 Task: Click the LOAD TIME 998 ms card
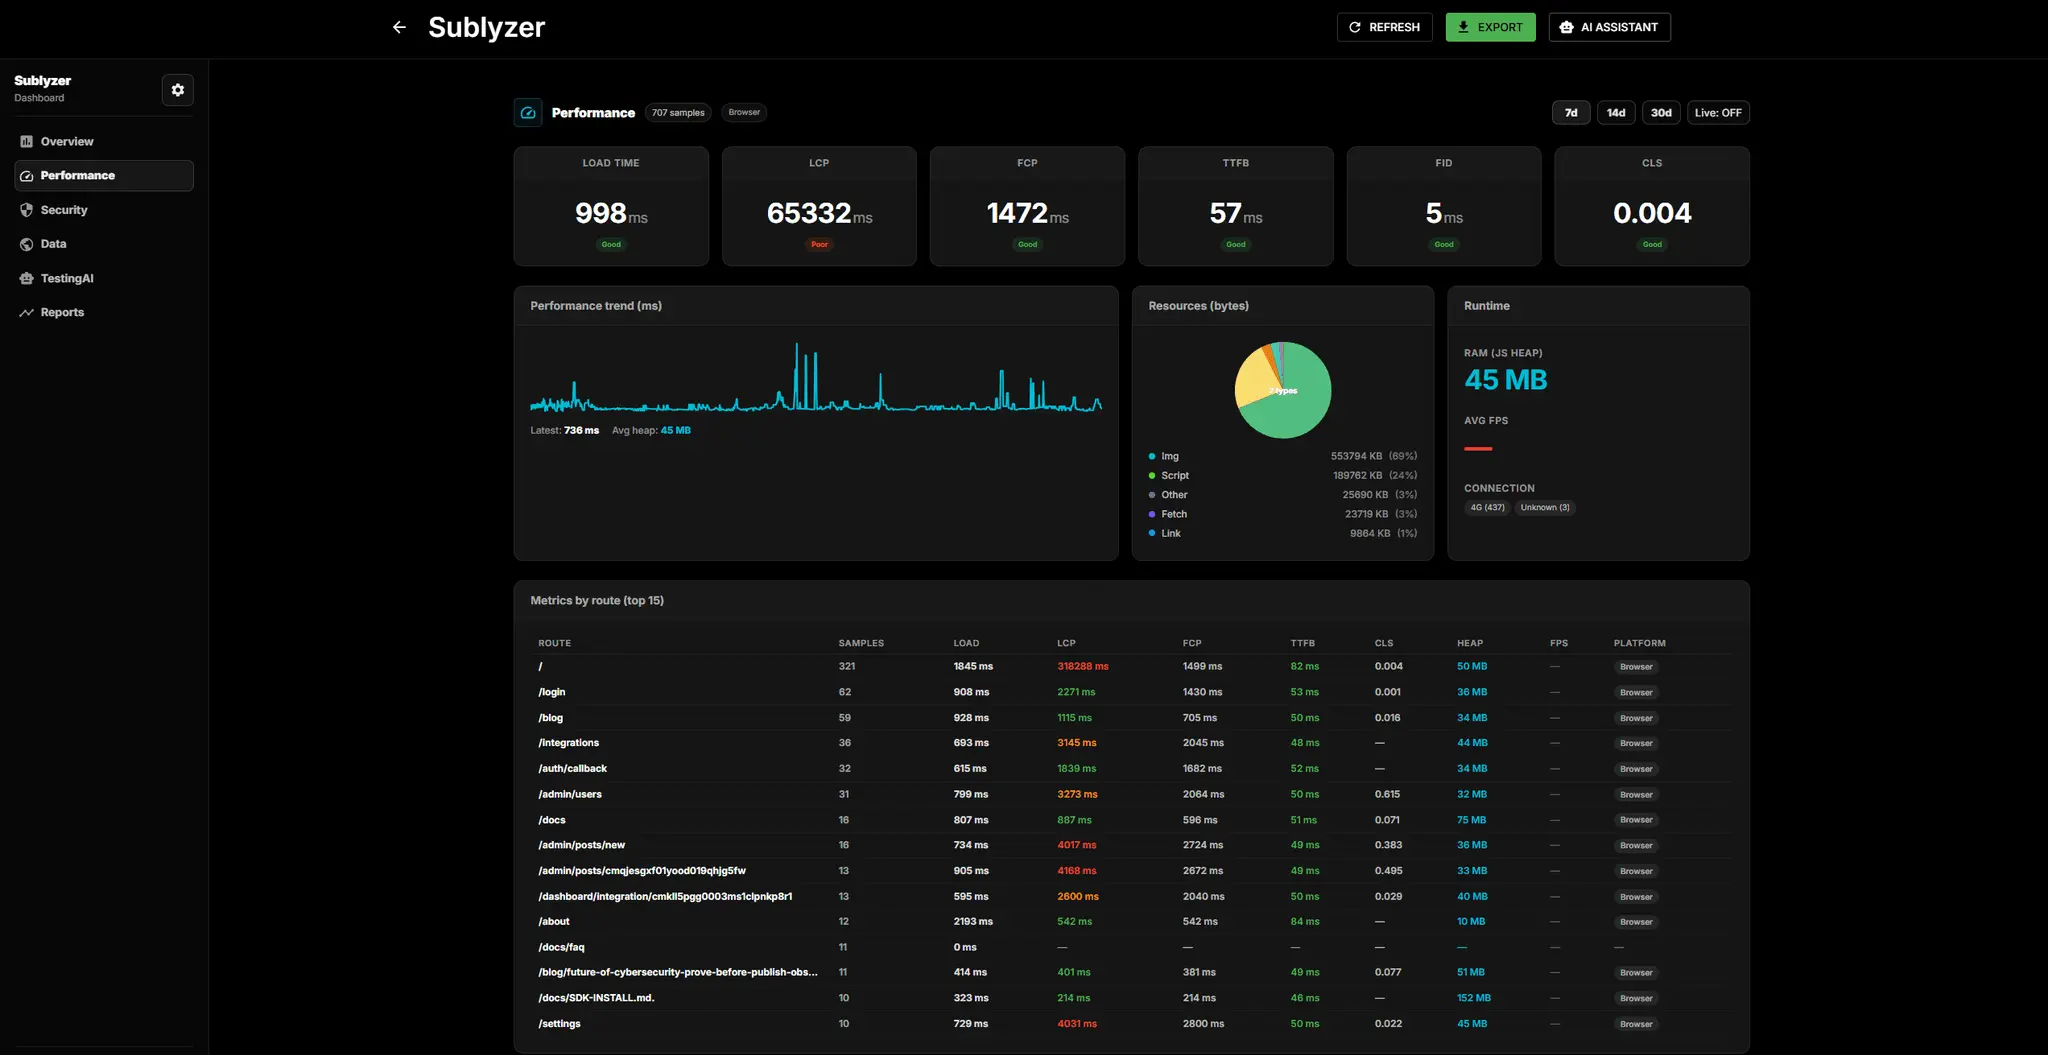(611, 206)
